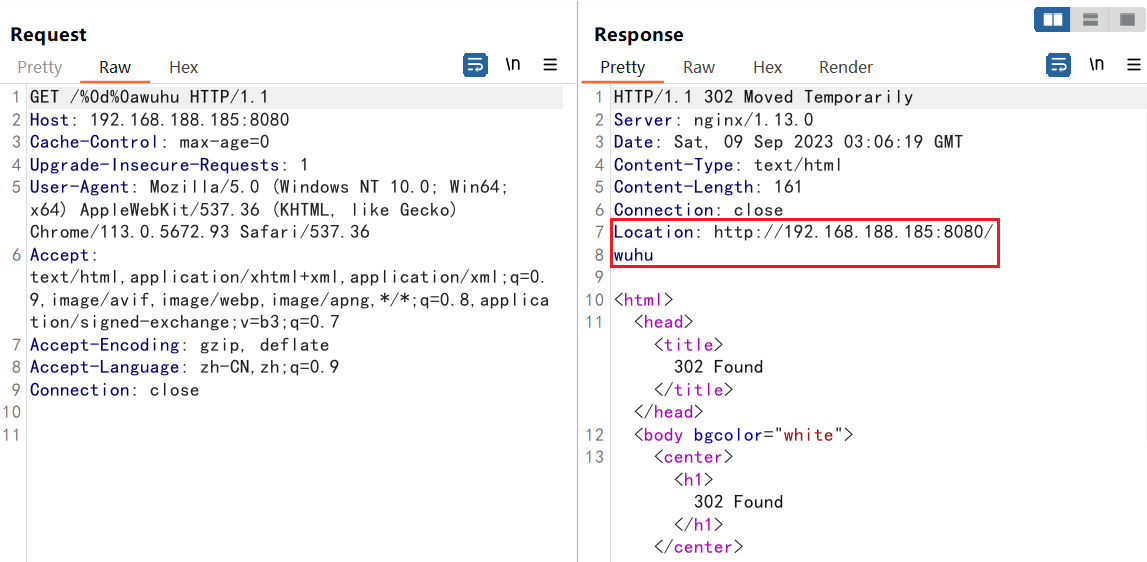This screenshot has width=1147, height=562.
Task: Click the Content-Type: text/html line
Action: (x=729, y=165)
